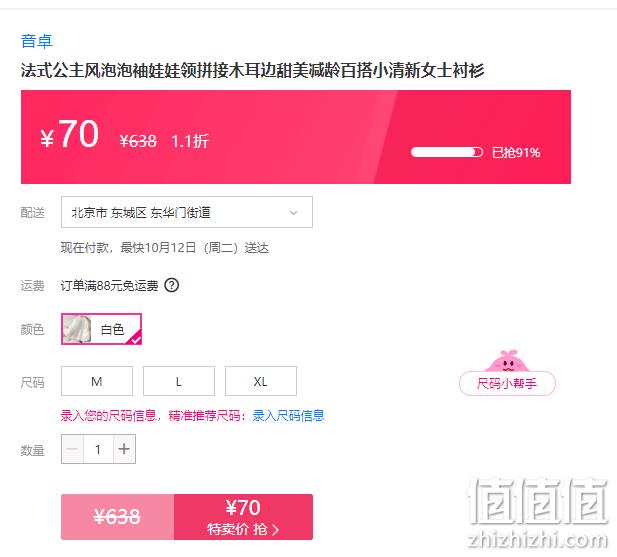Select size M
Image resolution: width=617 pixels, height=557 pixels.
[97, 381]
